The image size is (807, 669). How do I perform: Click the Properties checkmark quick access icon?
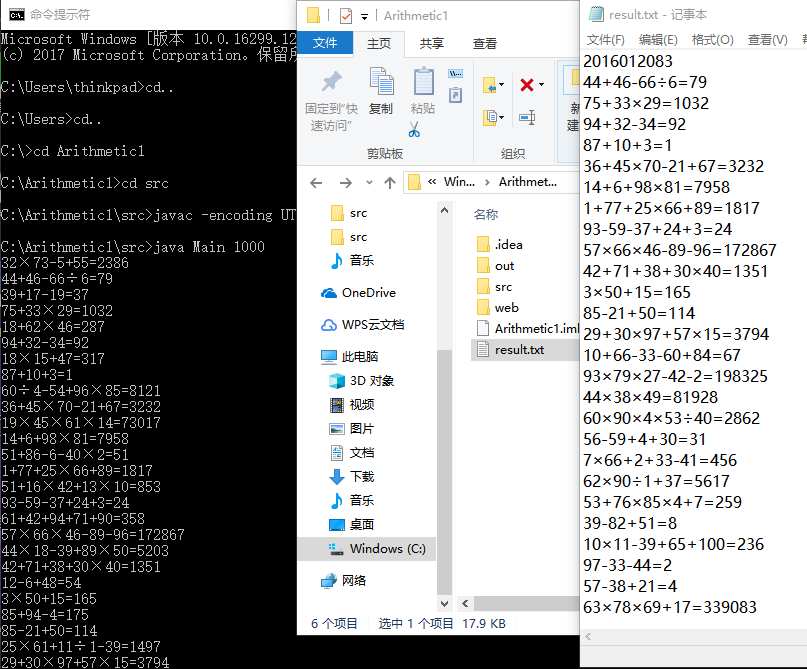(346, 16)
